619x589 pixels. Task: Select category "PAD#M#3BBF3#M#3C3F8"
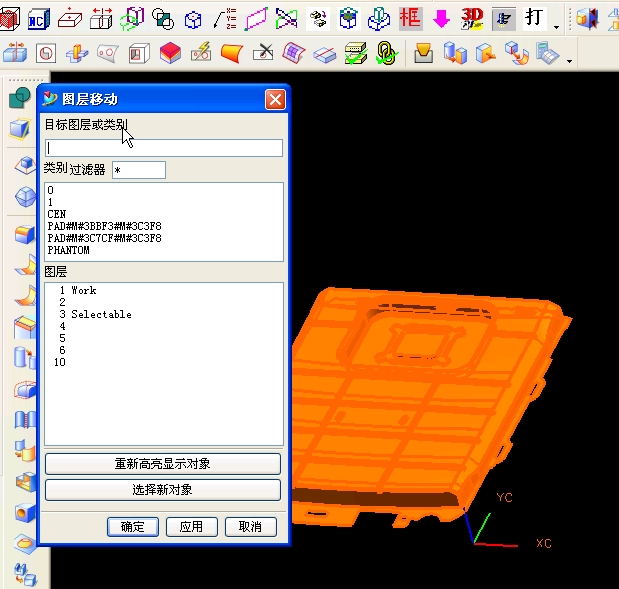pyautogui.click(x=164, y=226)
